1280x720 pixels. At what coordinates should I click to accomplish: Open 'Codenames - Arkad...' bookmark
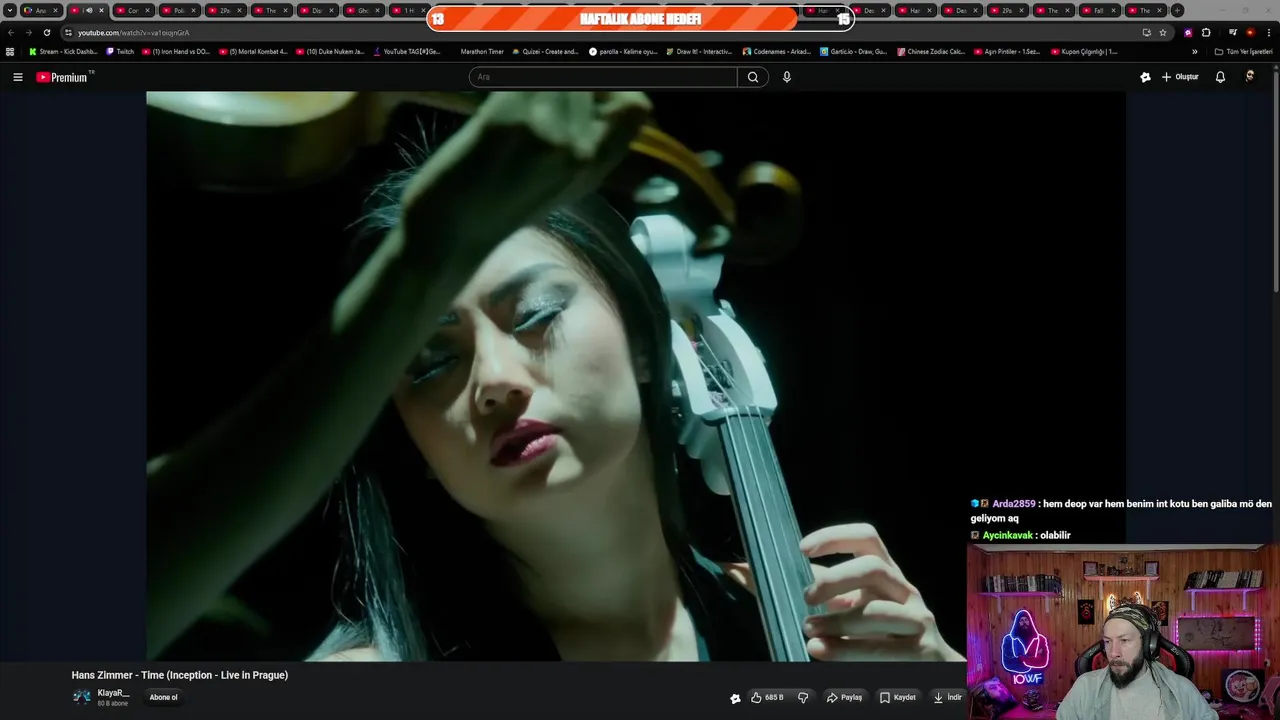[x=777, y=52]
